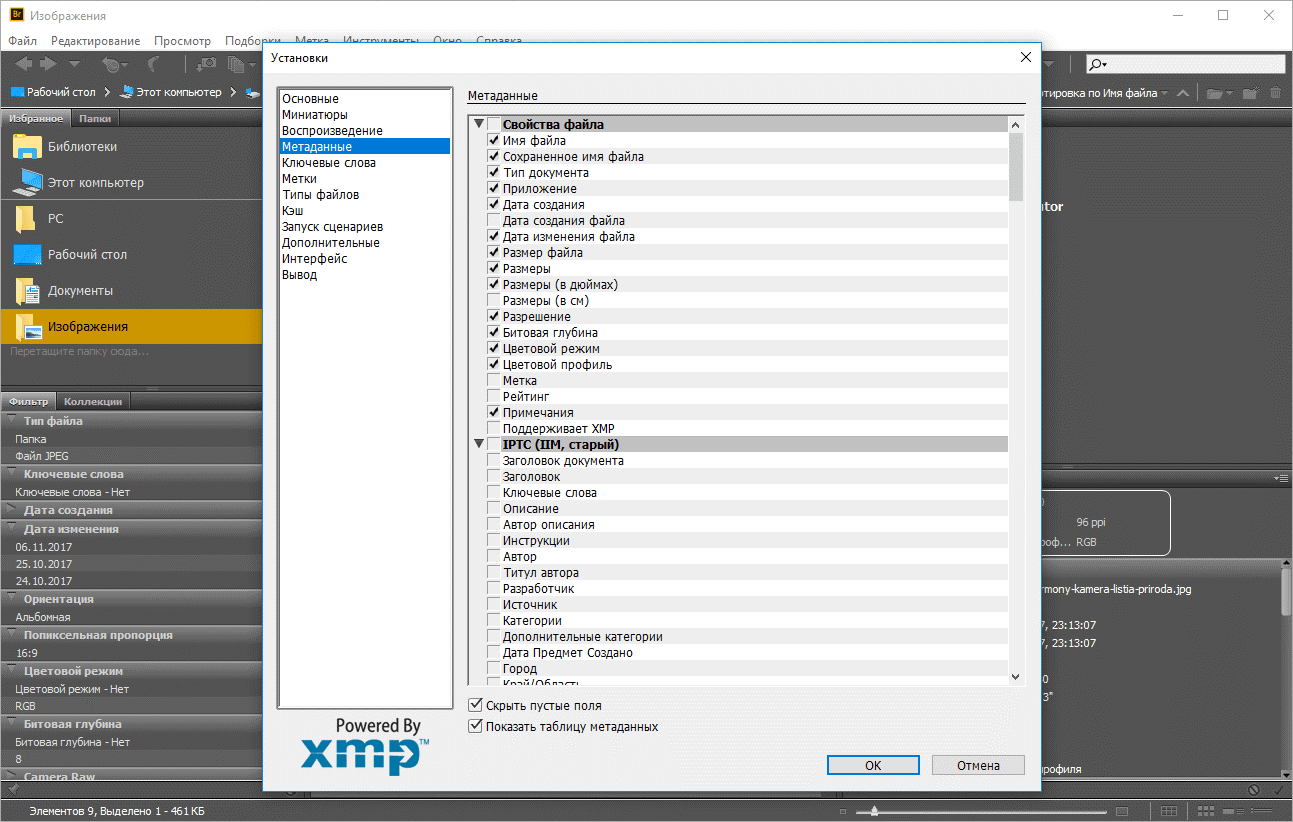1293x822 pixels.
Task: Create a new folder icon
Action: tap(1250, 93)
